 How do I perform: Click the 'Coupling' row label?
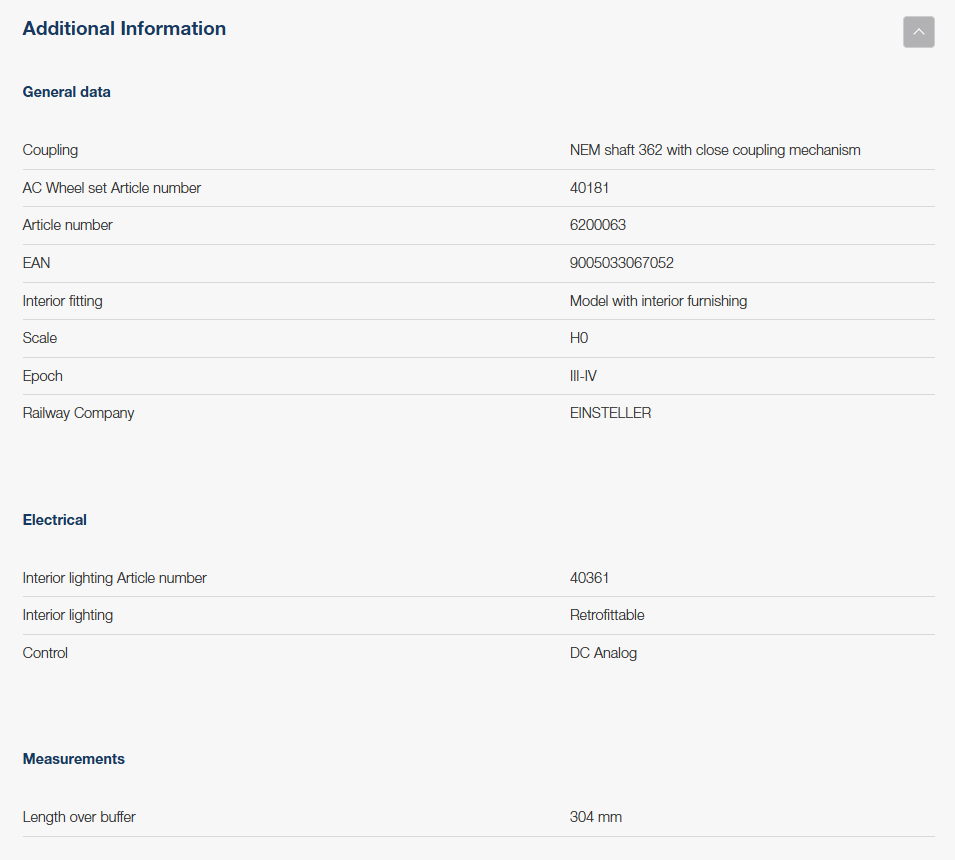50,150
